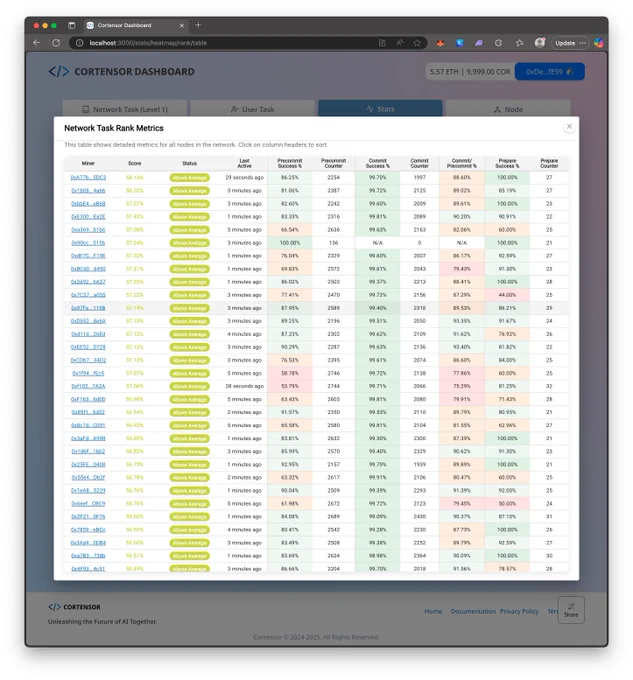Viewport: 633px width, 680px height.
Task: Click Above Average badge in top row
Action: tap(189, 177)
